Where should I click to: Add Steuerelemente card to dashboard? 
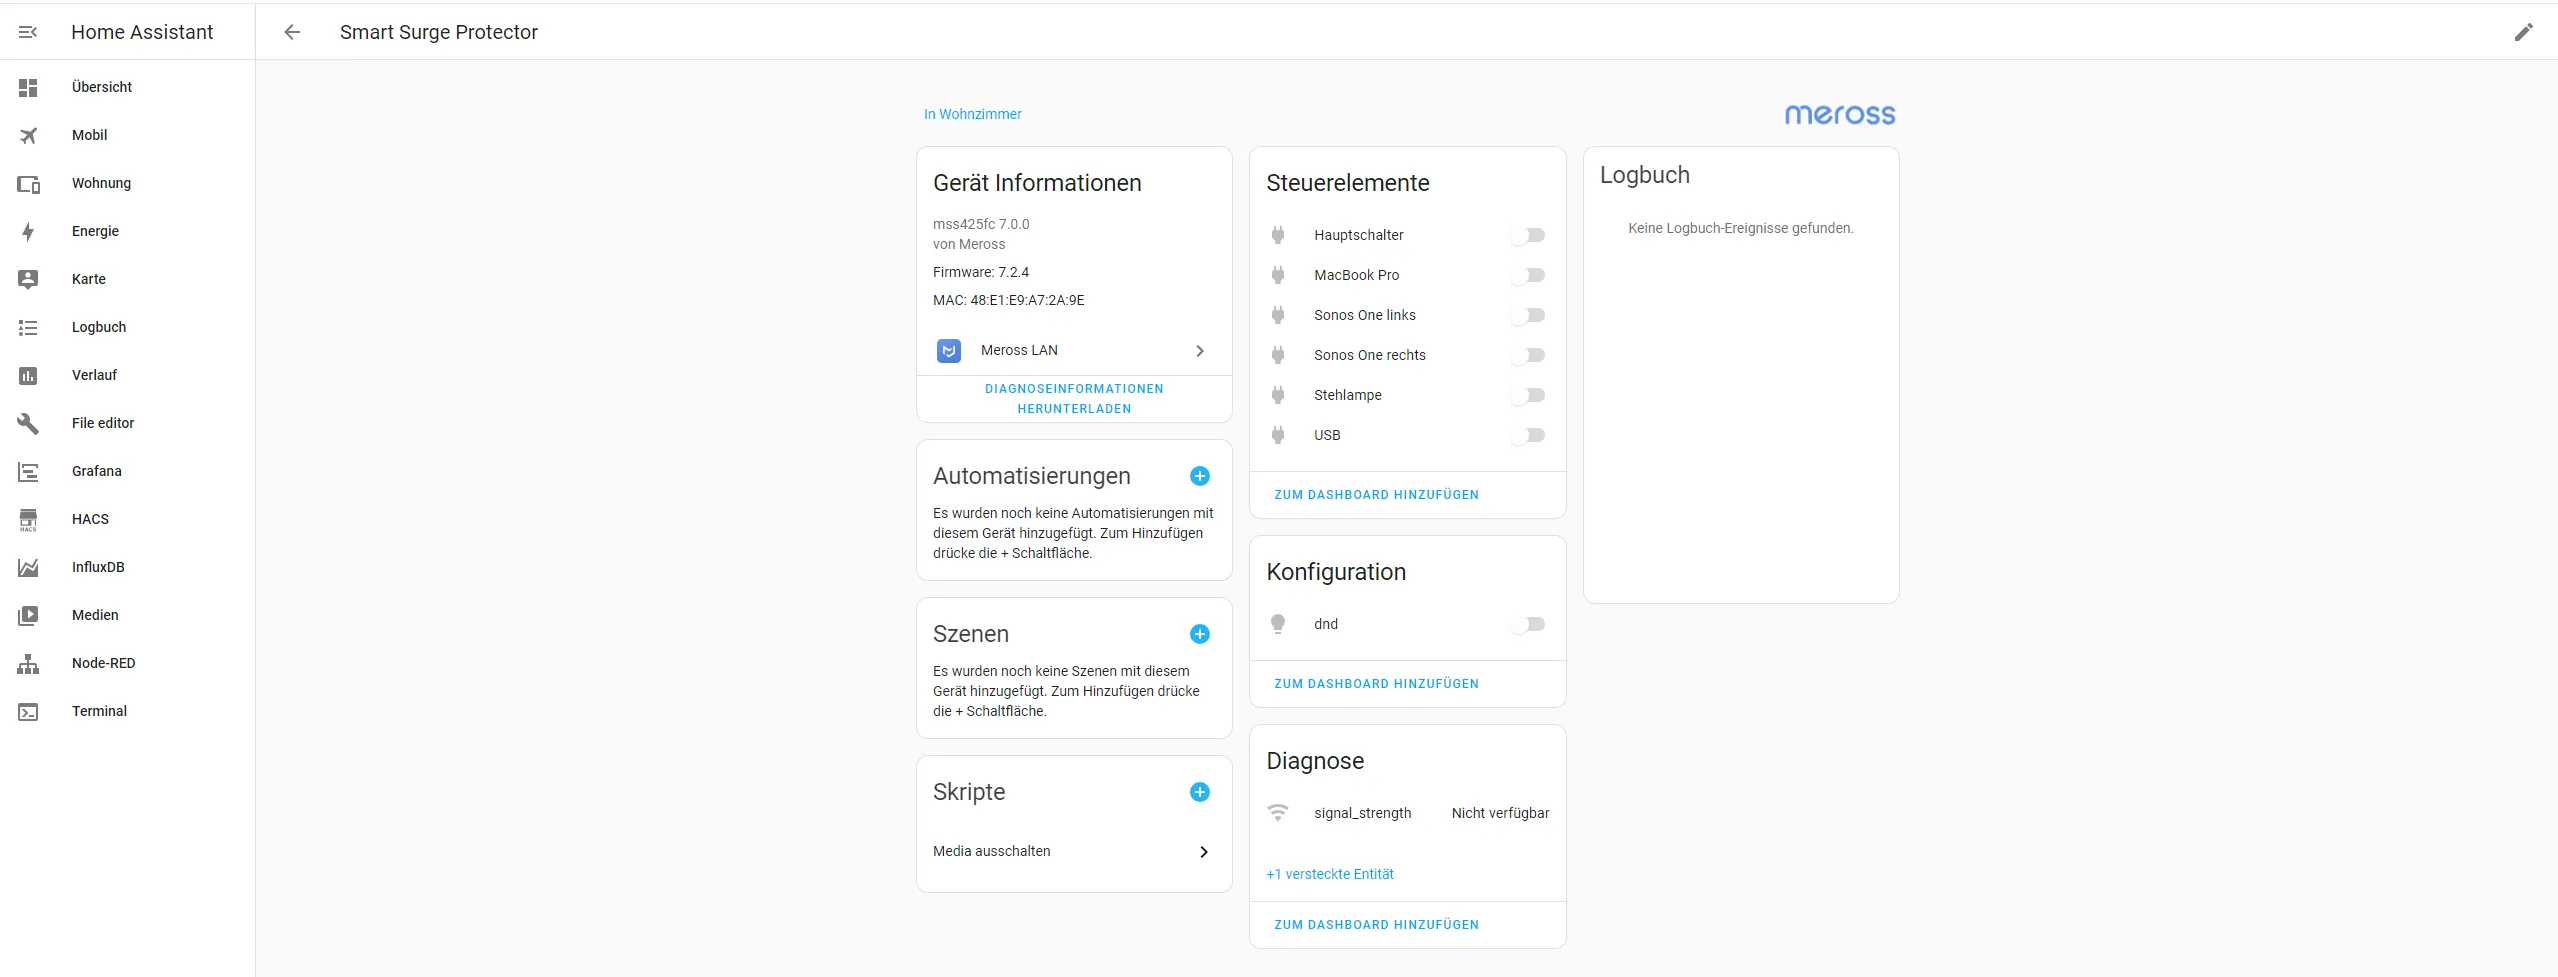(x=1376, y=495)
